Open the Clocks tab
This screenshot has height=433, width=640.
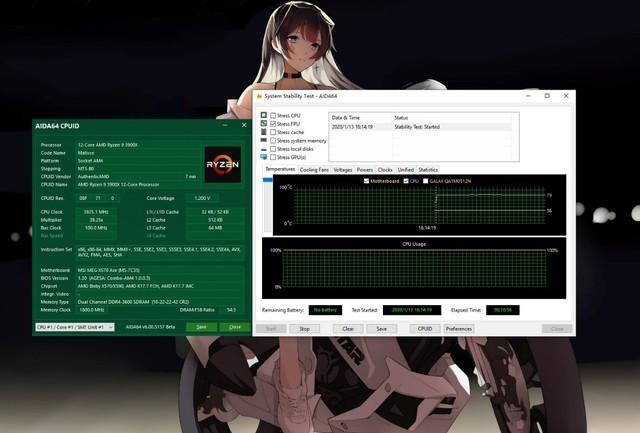(x=385, y=170)
